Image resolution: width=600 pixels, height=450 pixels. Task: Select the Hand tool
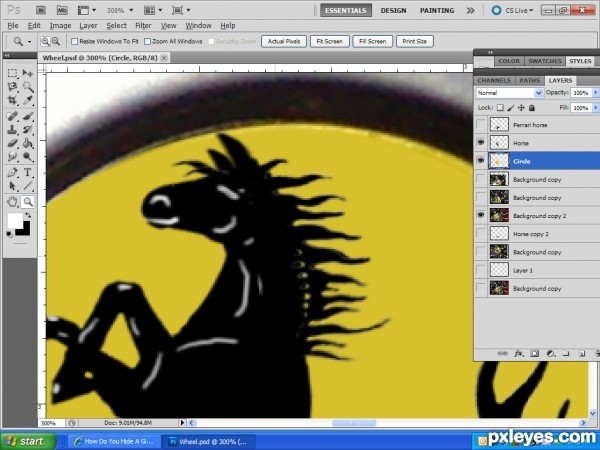pyautogui.click(x=13, y=202)
